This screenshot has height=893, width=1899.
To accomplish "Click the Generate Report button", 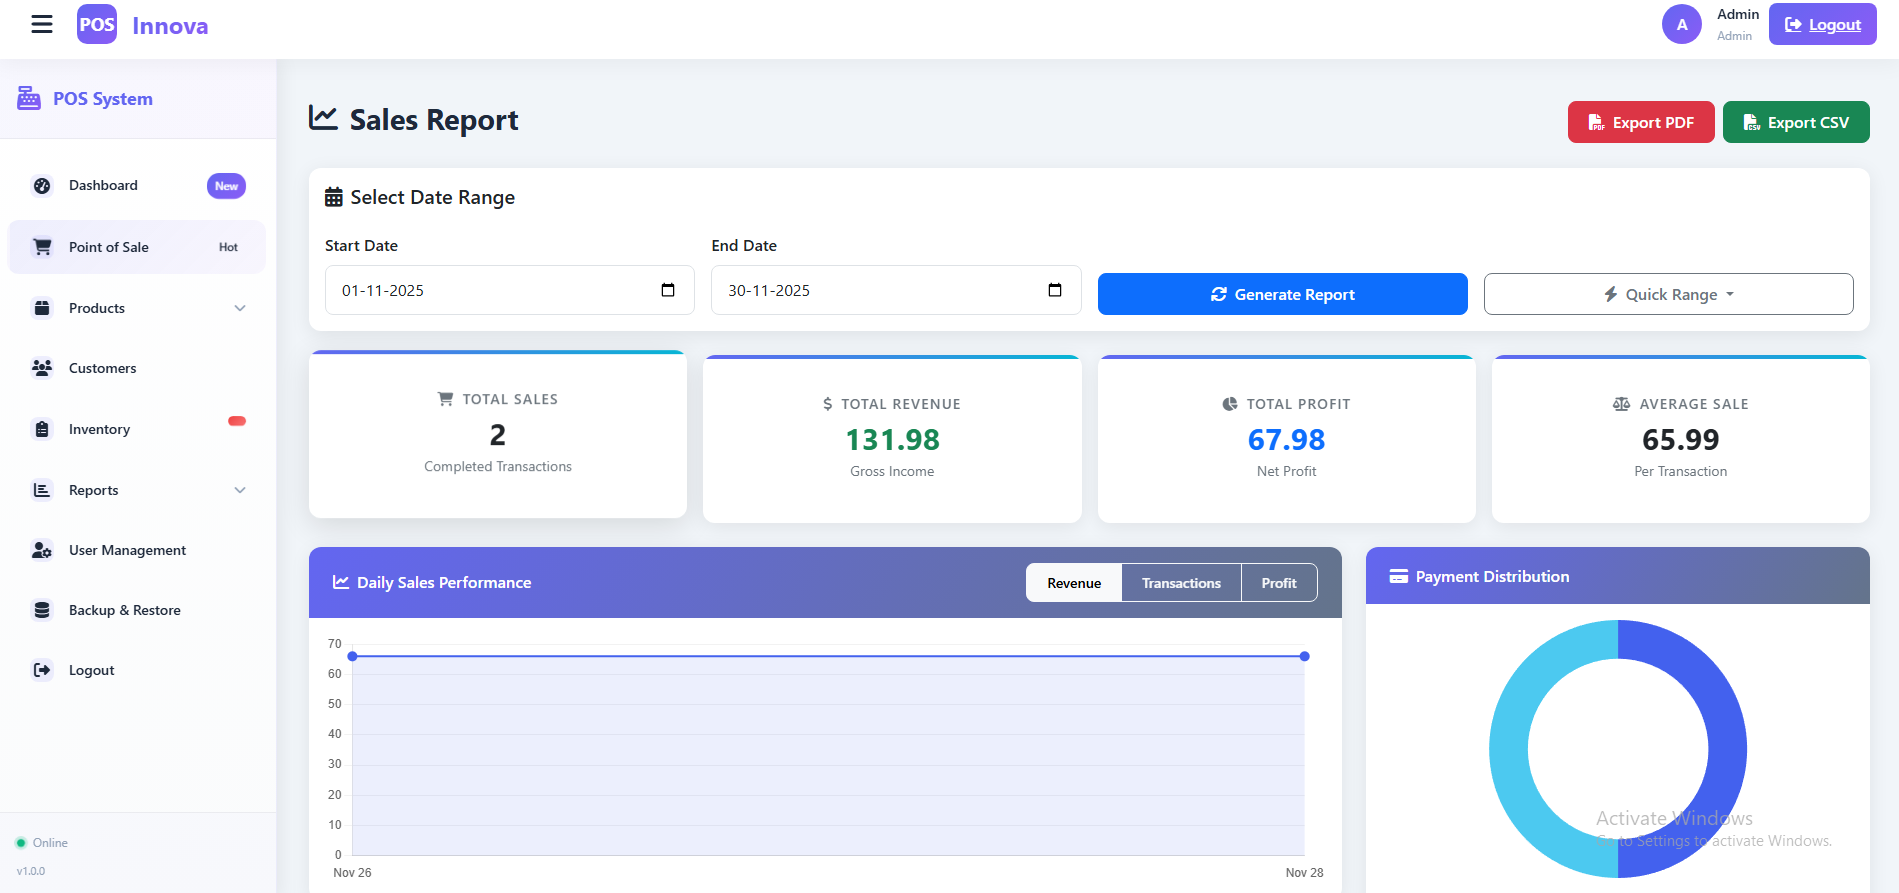I will (1282, 294).
